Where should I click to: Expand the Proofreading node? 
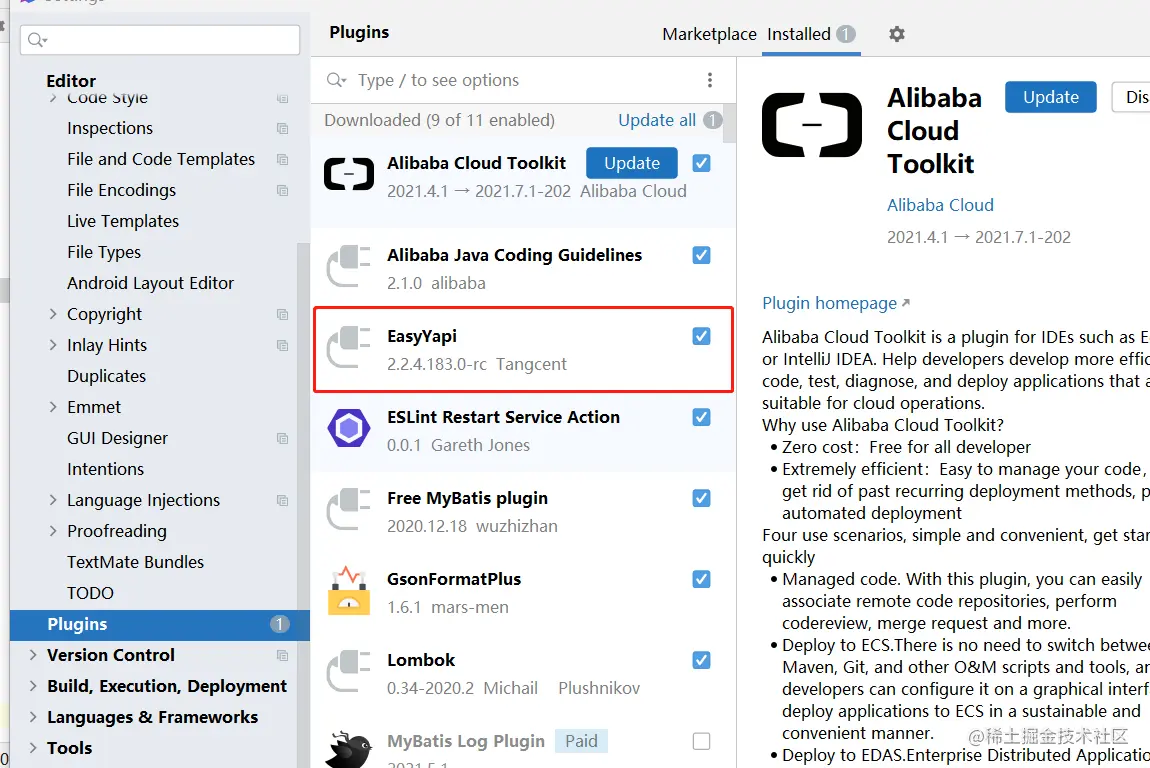click(x=53, y=531)
